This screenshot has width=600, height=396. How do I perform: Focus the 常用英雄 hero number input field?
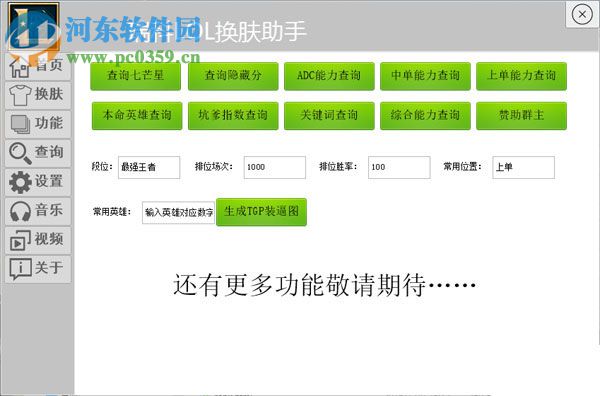(178, 212)
